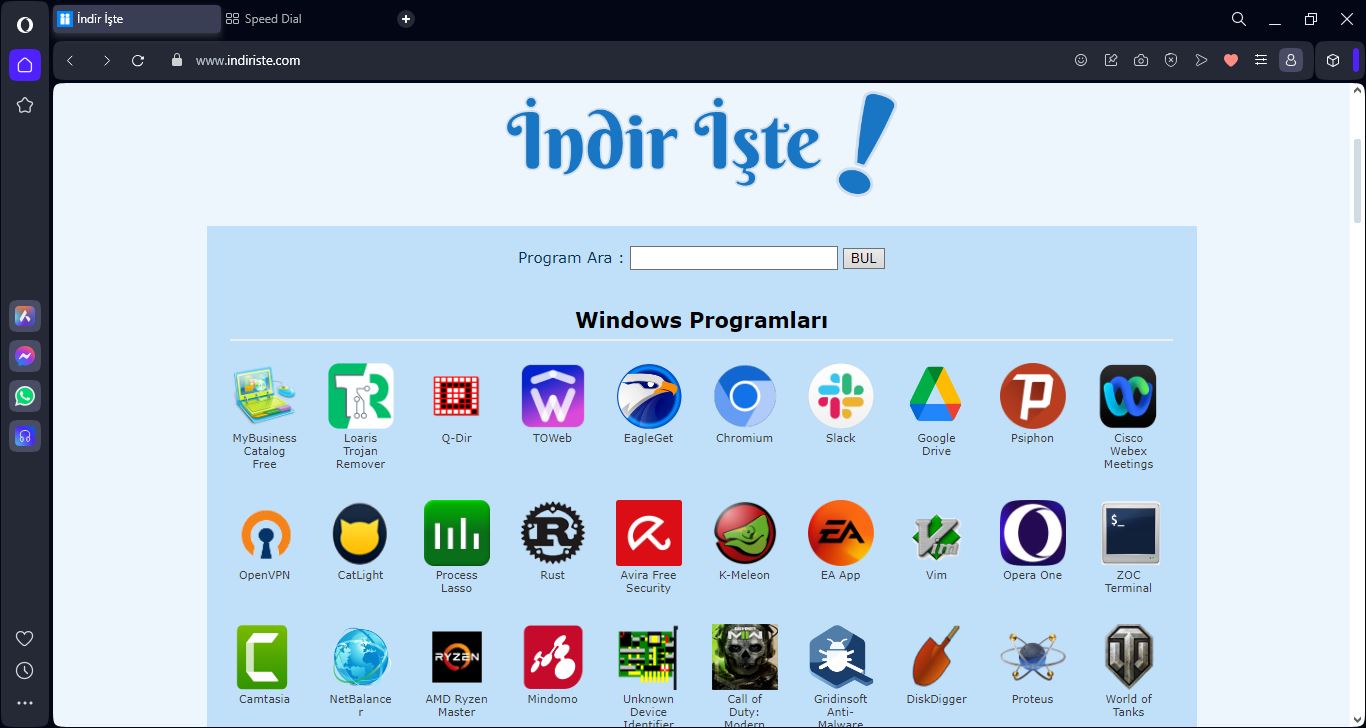Open a new tab with plus button
This screenshot has height=728, width=1366.
405,19
